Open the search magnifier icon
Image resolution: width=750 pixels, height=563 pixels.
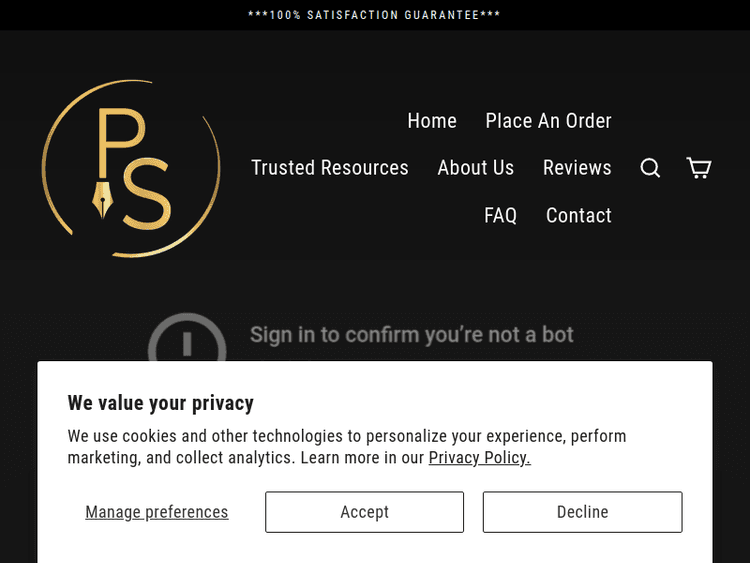[650, 168]
